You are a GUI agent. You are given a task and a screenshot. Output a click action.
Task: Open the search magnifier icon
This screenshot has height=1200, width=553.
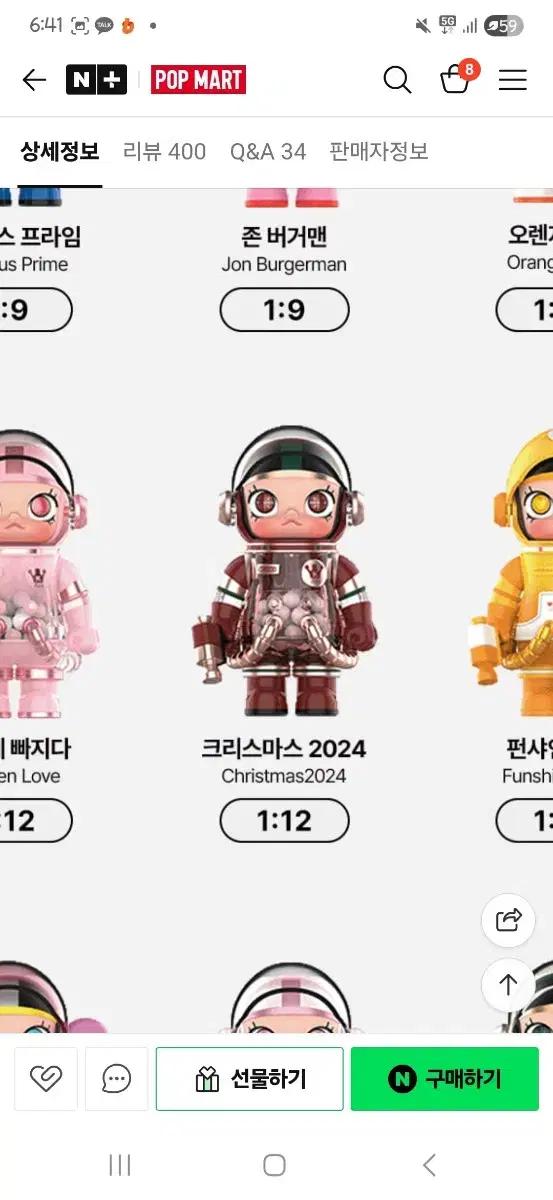coord(397,80)
